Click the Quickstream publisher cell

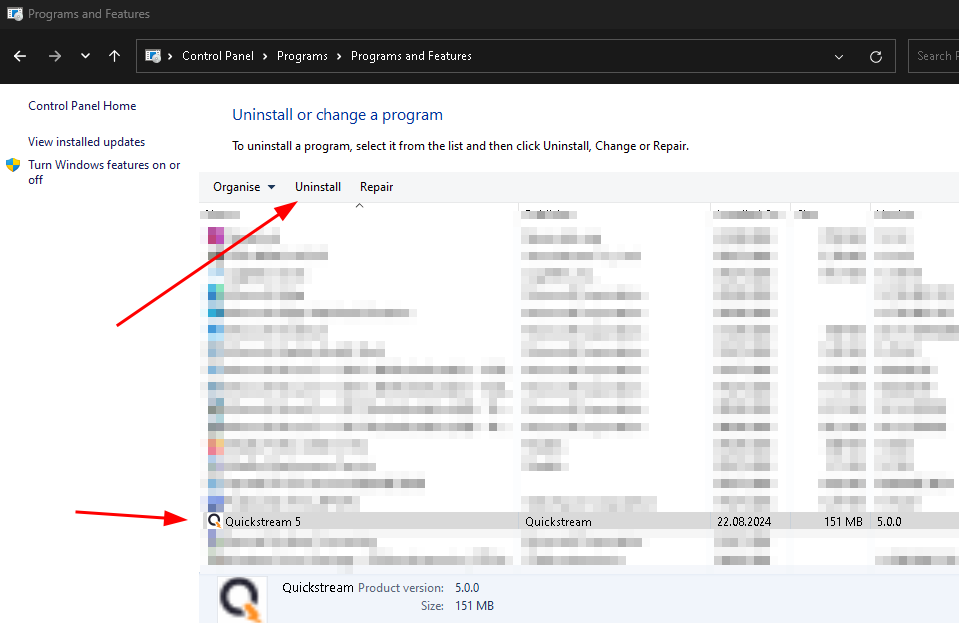tap(558, 522)
